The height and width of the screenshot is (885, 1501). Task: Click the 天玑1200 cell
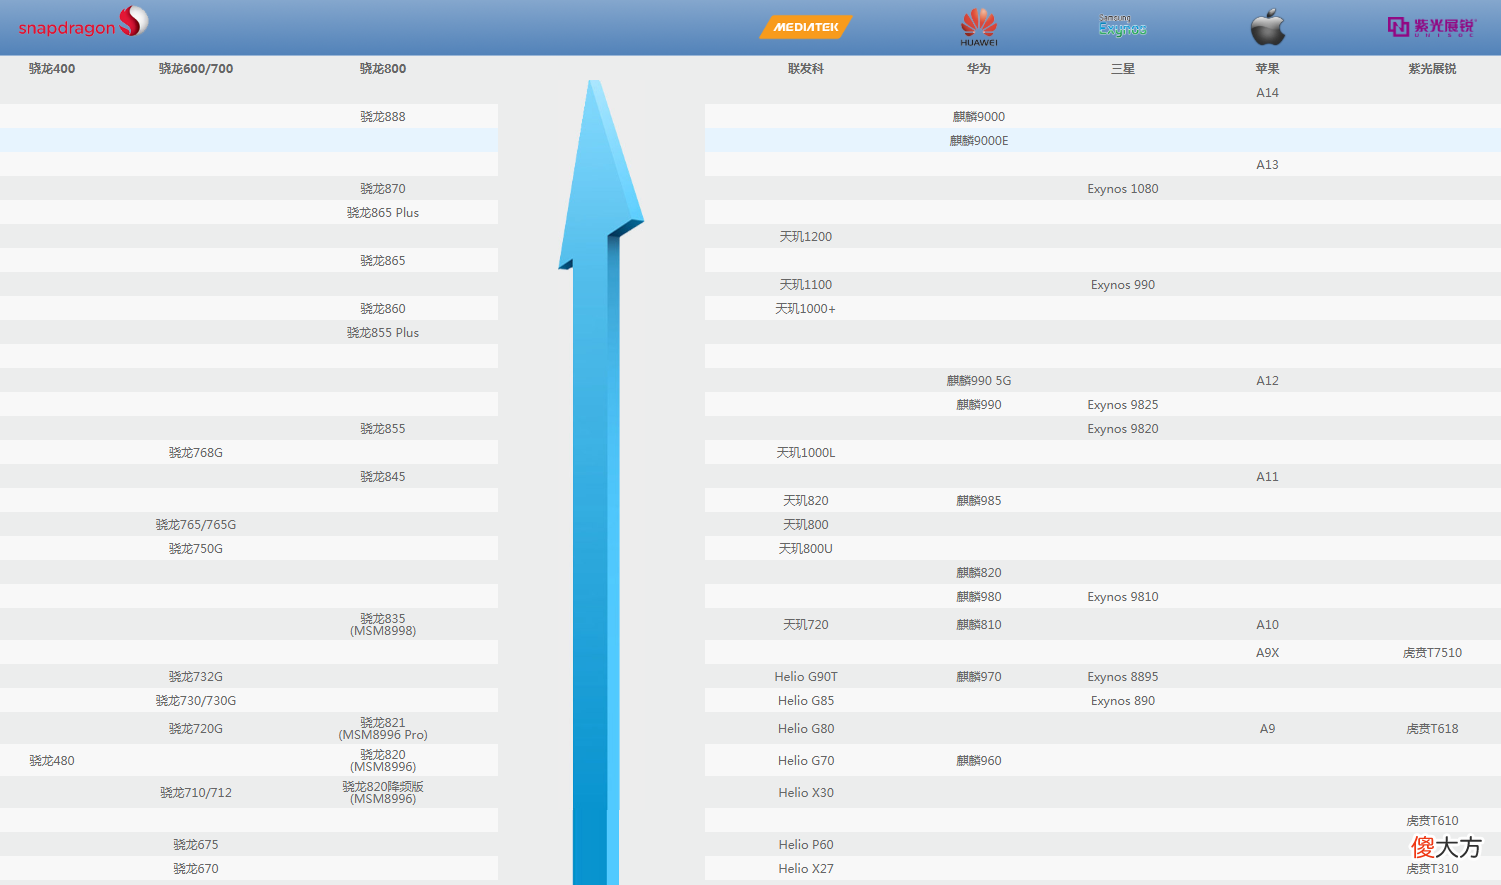[806, 237]
